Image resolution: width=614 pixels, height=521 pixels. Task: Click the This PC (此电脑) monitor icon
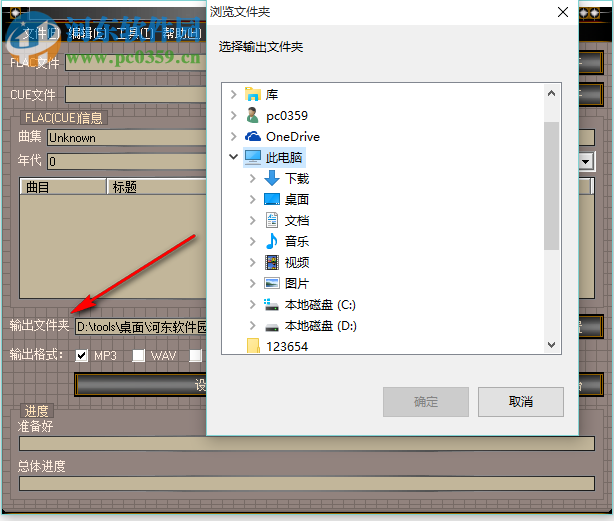pos(253,157)
